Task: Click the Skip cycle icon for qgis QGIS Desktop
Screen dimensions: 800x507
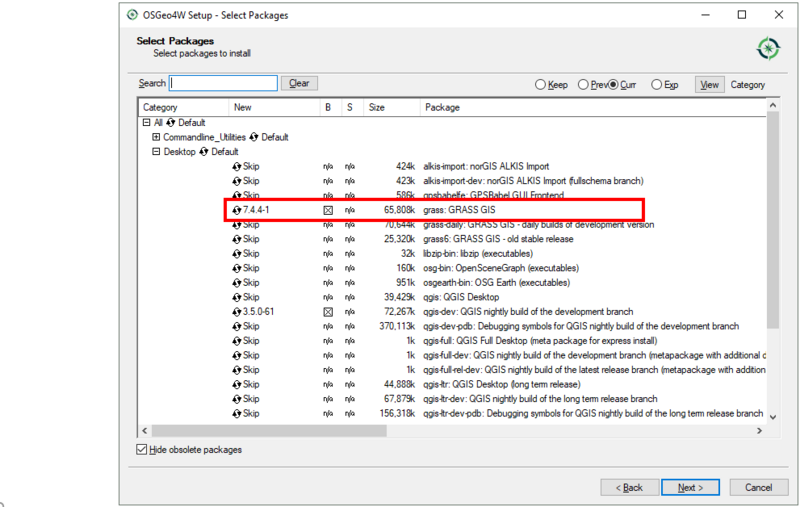Action: pyautogui.click(x=237, y=298)
